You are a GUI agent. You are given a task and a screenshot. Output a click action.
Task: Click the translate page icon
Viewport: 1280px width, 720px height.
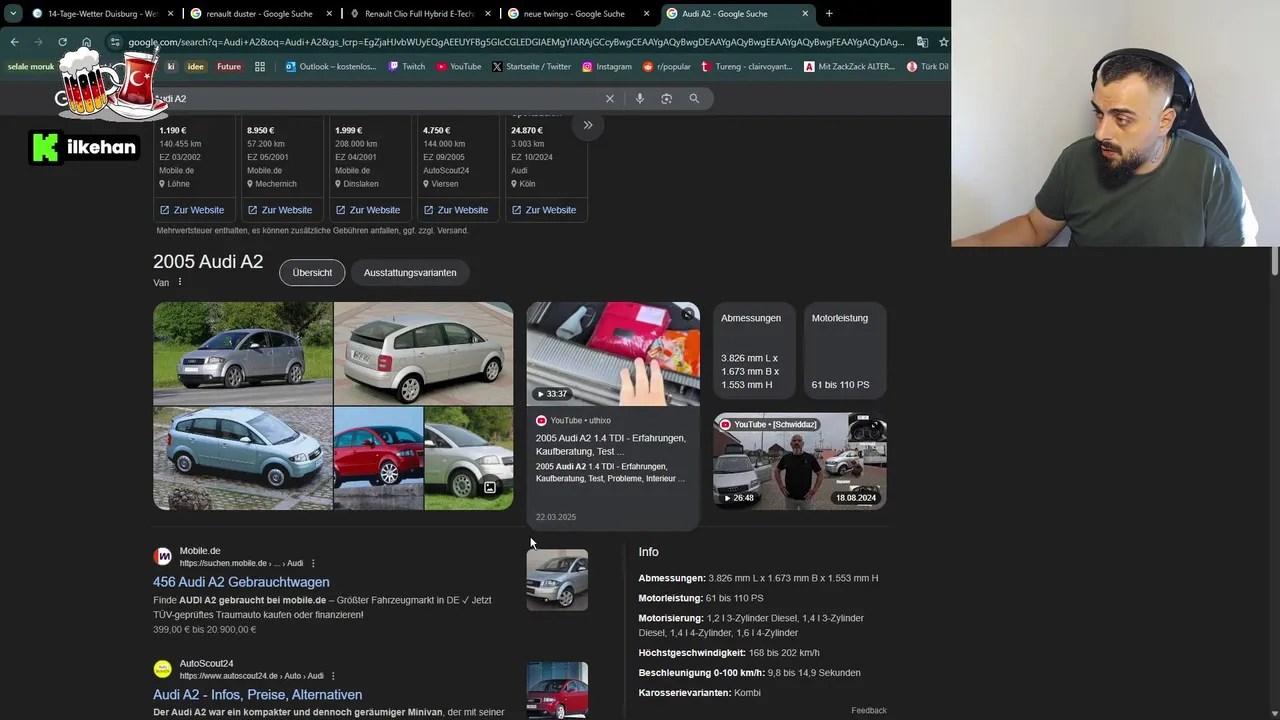point(922,42)
